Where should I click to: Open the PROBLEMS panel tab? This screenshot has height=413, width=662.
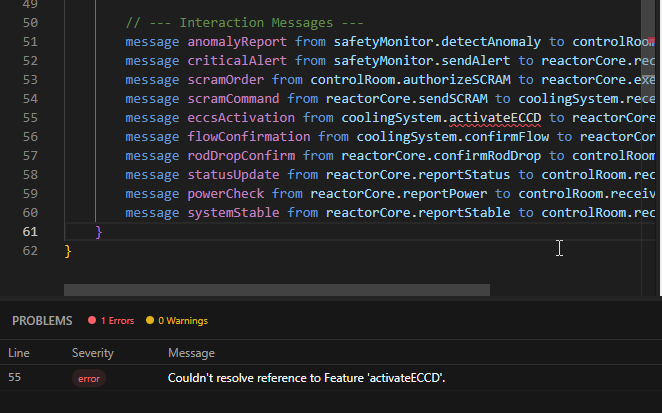[42, 321]
